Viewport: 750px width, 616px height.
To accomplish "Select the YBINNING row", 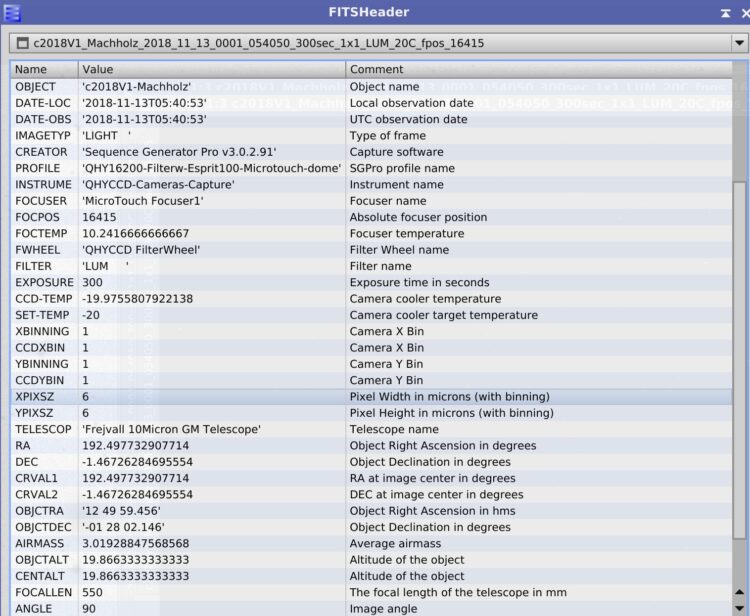I will coord(371,363).
